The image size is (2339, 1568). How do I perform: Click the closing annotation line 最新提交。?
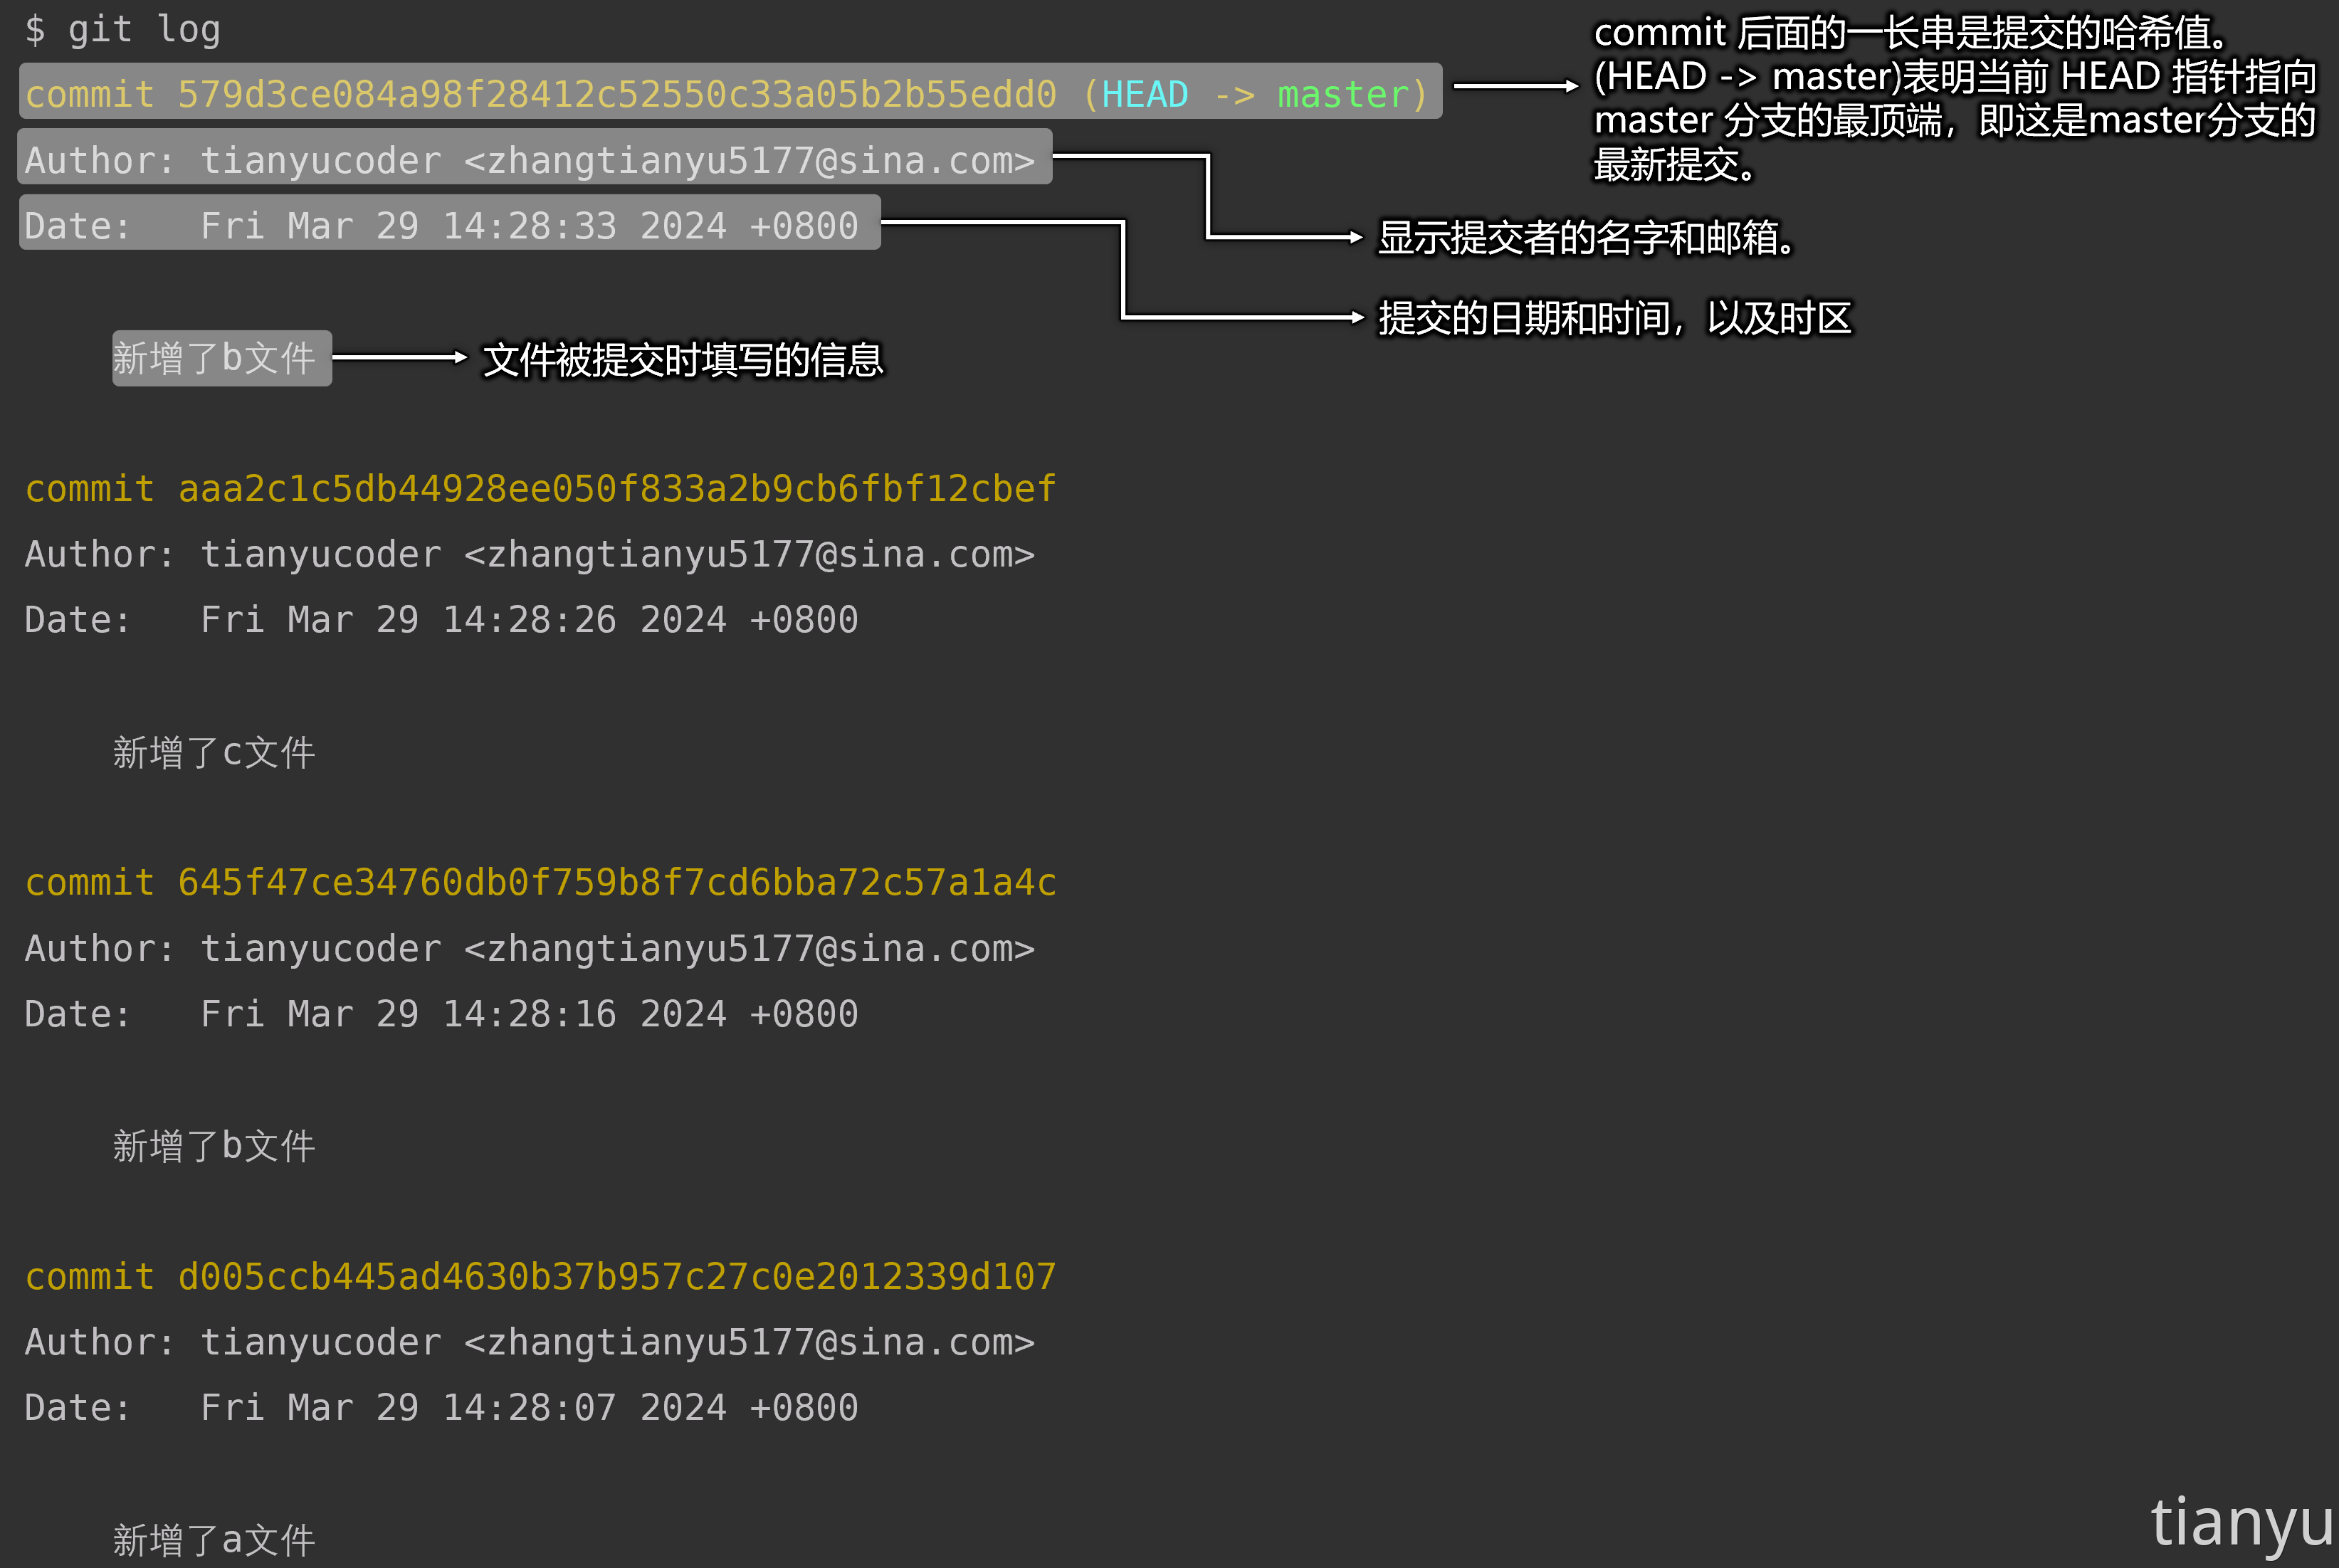click(x=1675, y=165)
